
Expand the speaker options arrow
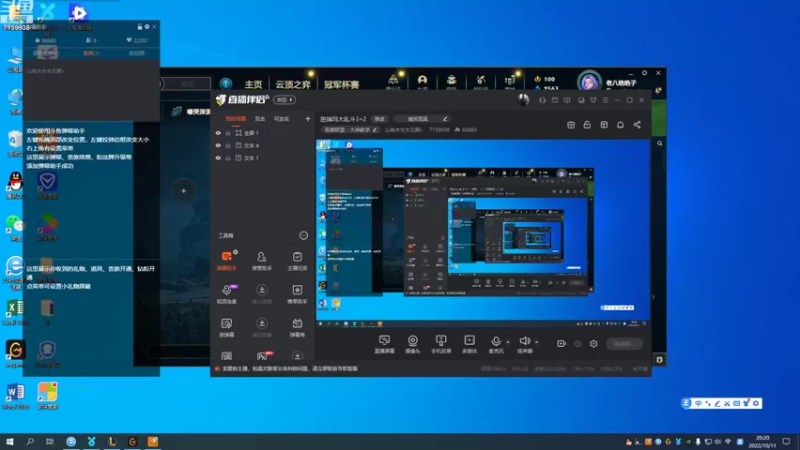tap(536, 342)
